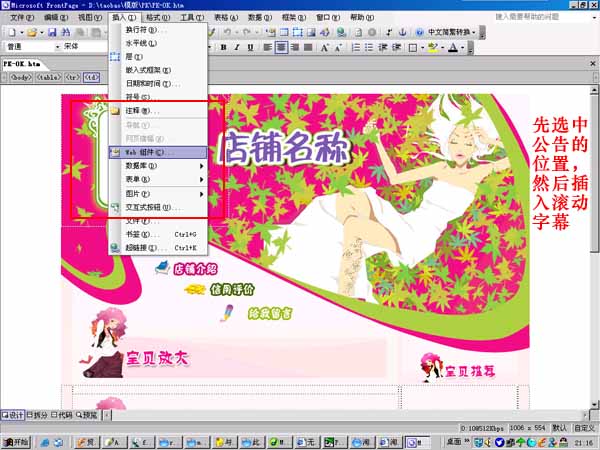Select the <table> tag selector
This screenshot has width=600, height=450.
pyautogui.click(x=49, y=77)
